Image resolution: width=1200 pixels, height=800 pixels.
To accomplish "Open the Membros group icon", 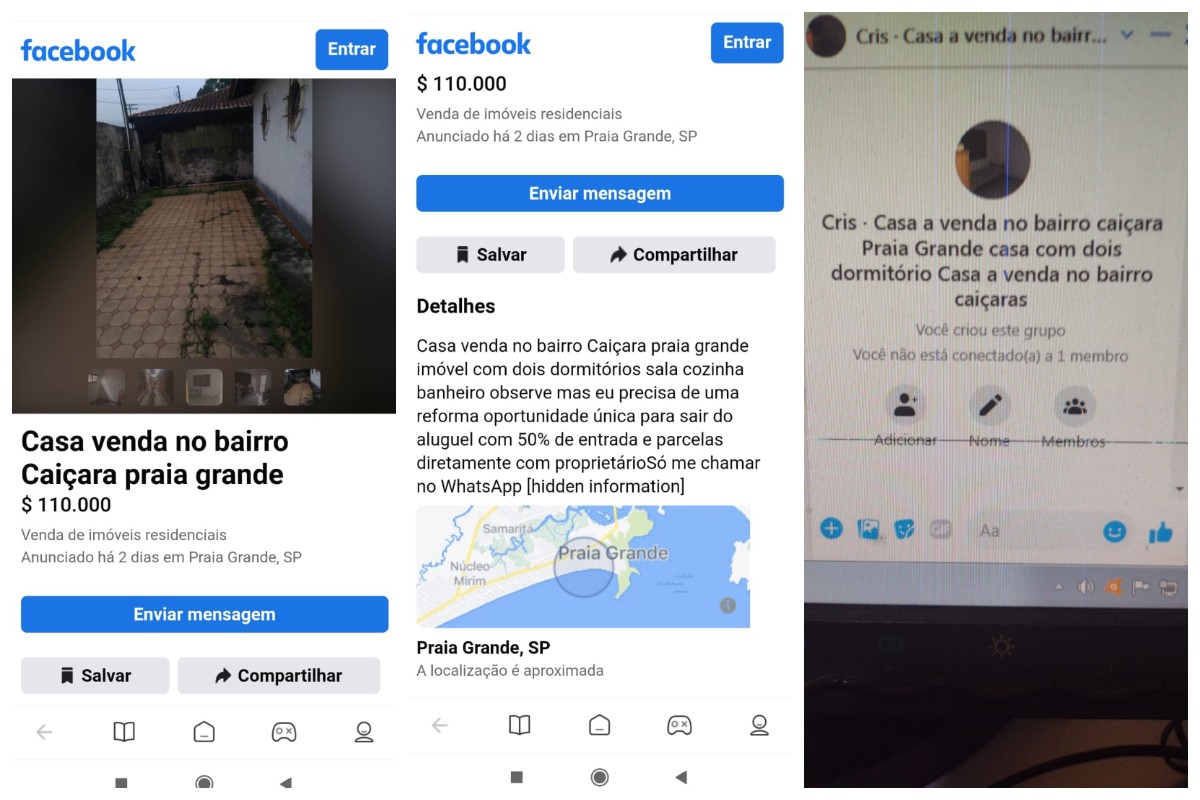I will click(x=1075, y=407).
